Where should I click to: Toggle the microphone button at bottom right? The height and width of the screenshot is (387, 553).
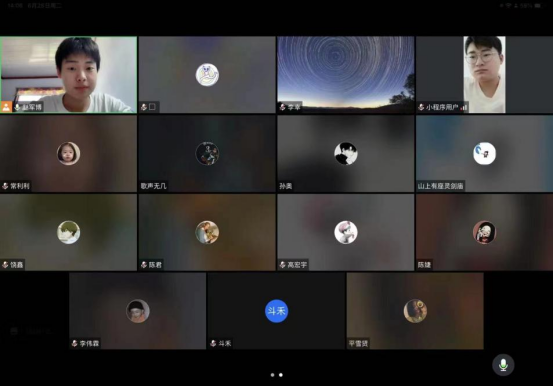pyautogui.click(x=503, y=365)
